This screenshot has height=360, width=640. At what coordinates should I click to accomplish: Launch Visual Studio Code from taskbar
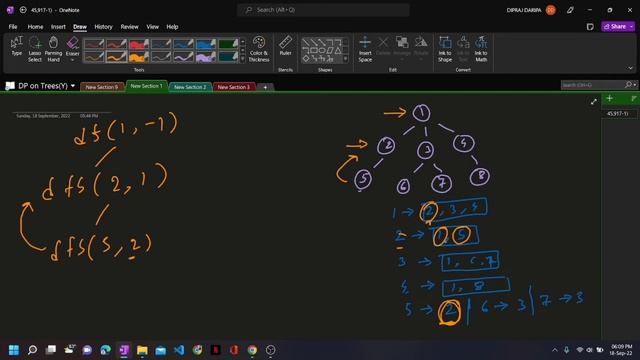pyautogui.click(x=179, y=350)
